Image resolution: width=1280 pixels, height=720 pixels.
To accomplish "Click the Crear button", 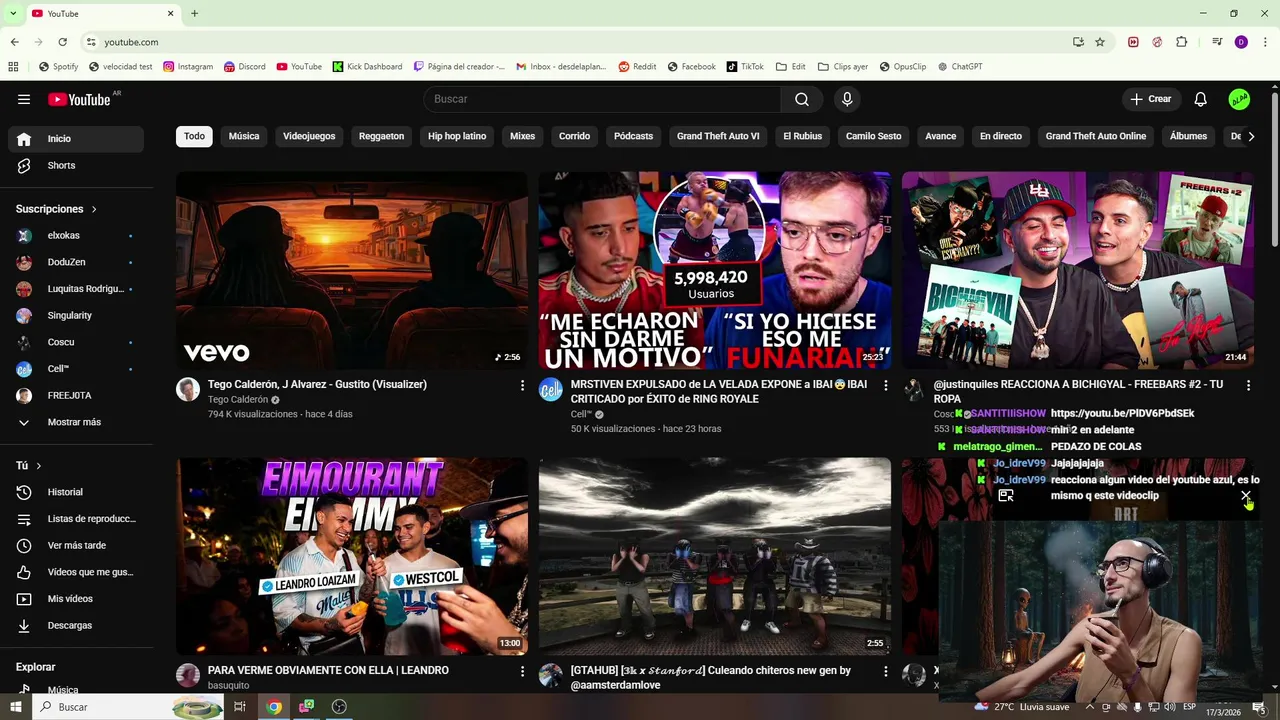I will [1151, 99].
